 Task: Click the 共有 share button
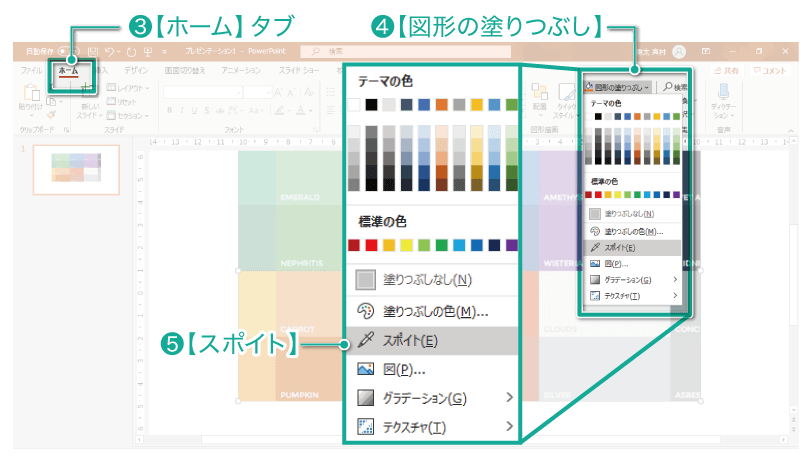tap(726, 71)
